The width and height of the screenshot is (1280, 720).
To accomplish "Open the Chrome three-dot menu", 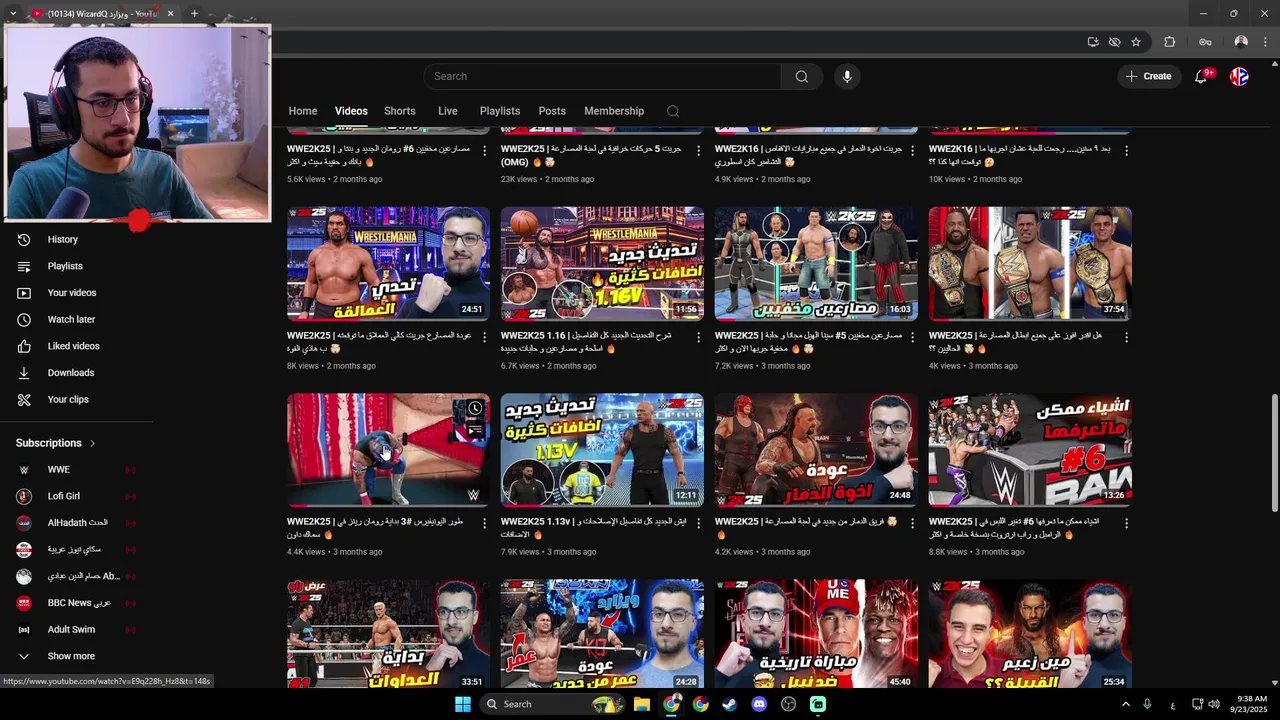I will coord(1265,42).
